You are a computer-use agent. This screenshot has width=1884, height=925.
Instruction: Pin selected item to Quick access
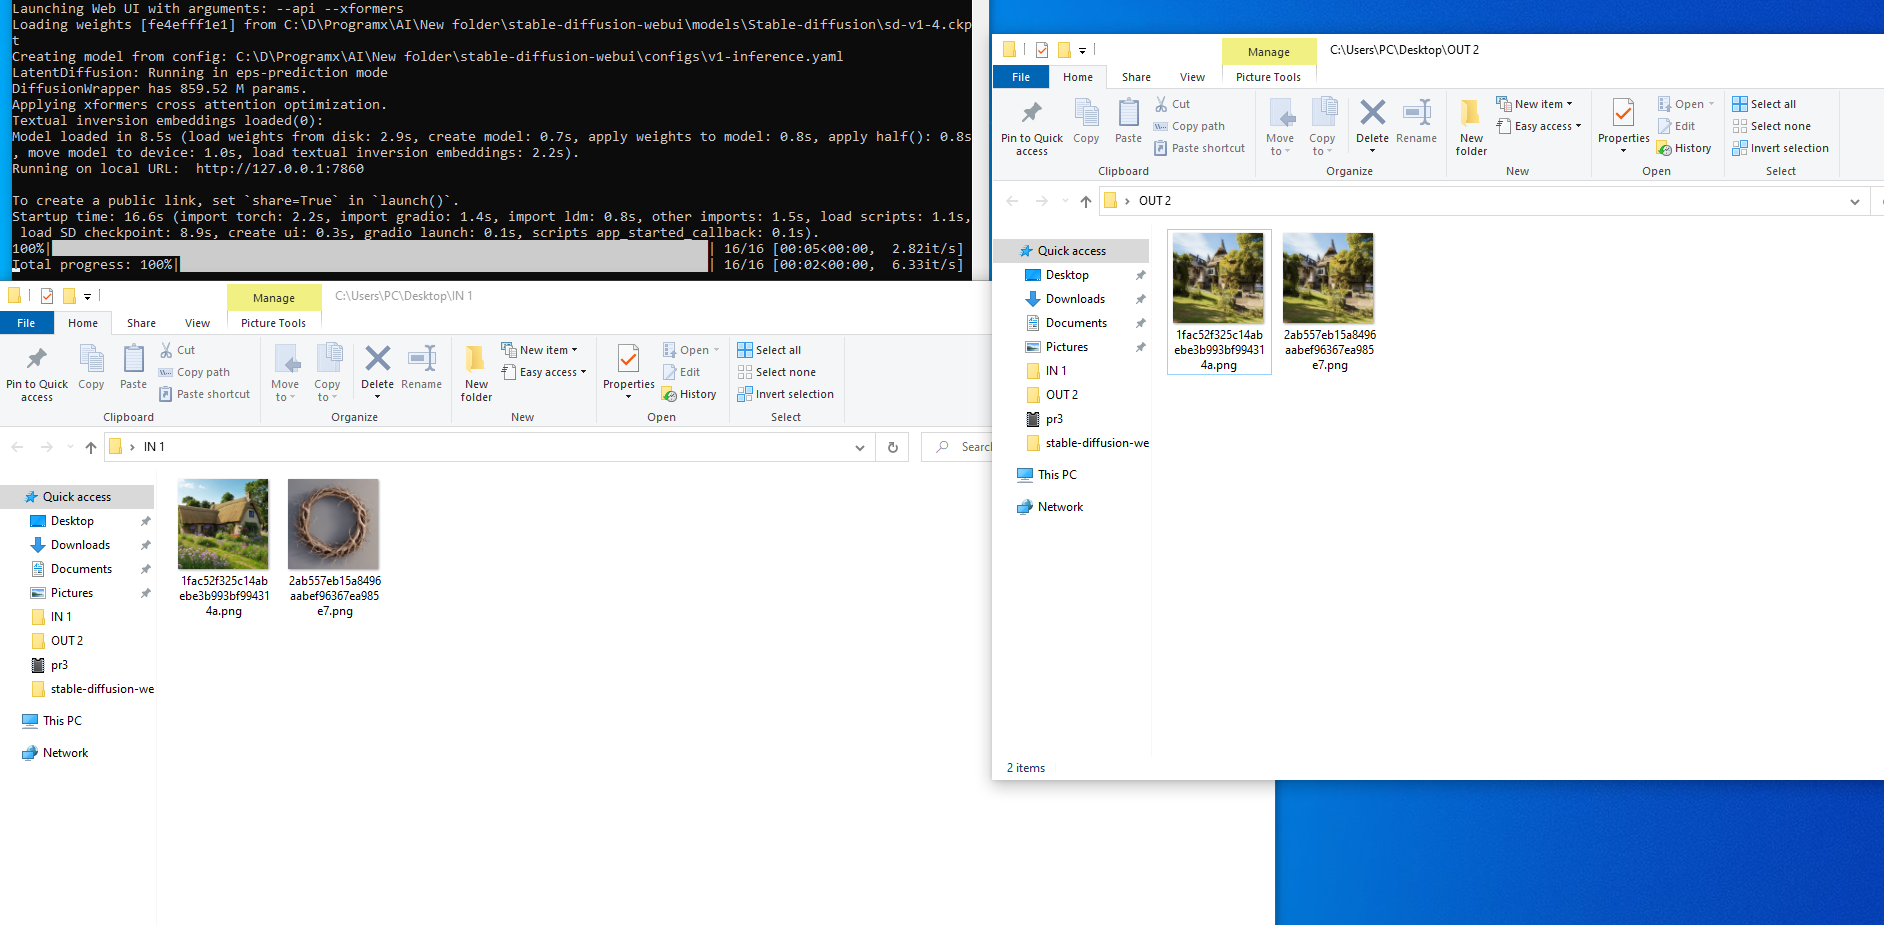[1031, 126]
